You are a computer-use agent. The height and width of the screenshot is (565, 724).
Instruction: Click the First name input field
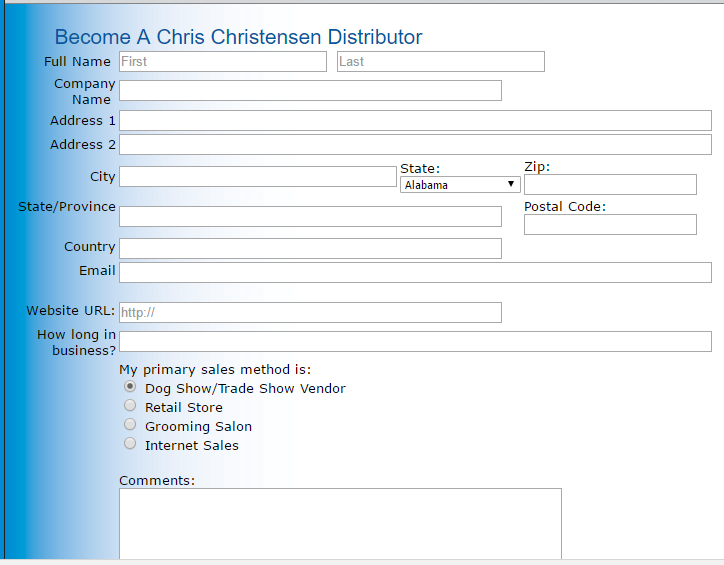pyautogui.click(x=223, y=61)
